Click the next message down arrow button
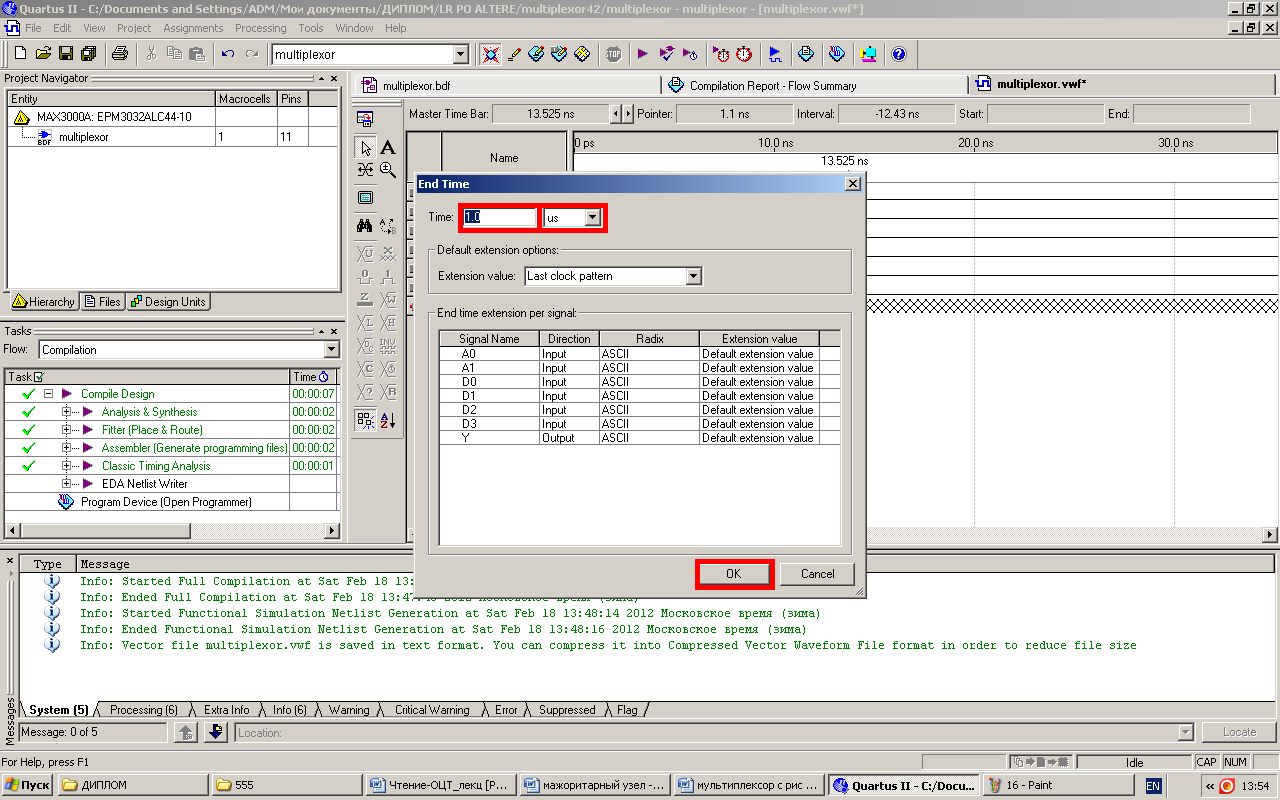Viewport: 1280px width, 800px height. click(x=216, y=733)
